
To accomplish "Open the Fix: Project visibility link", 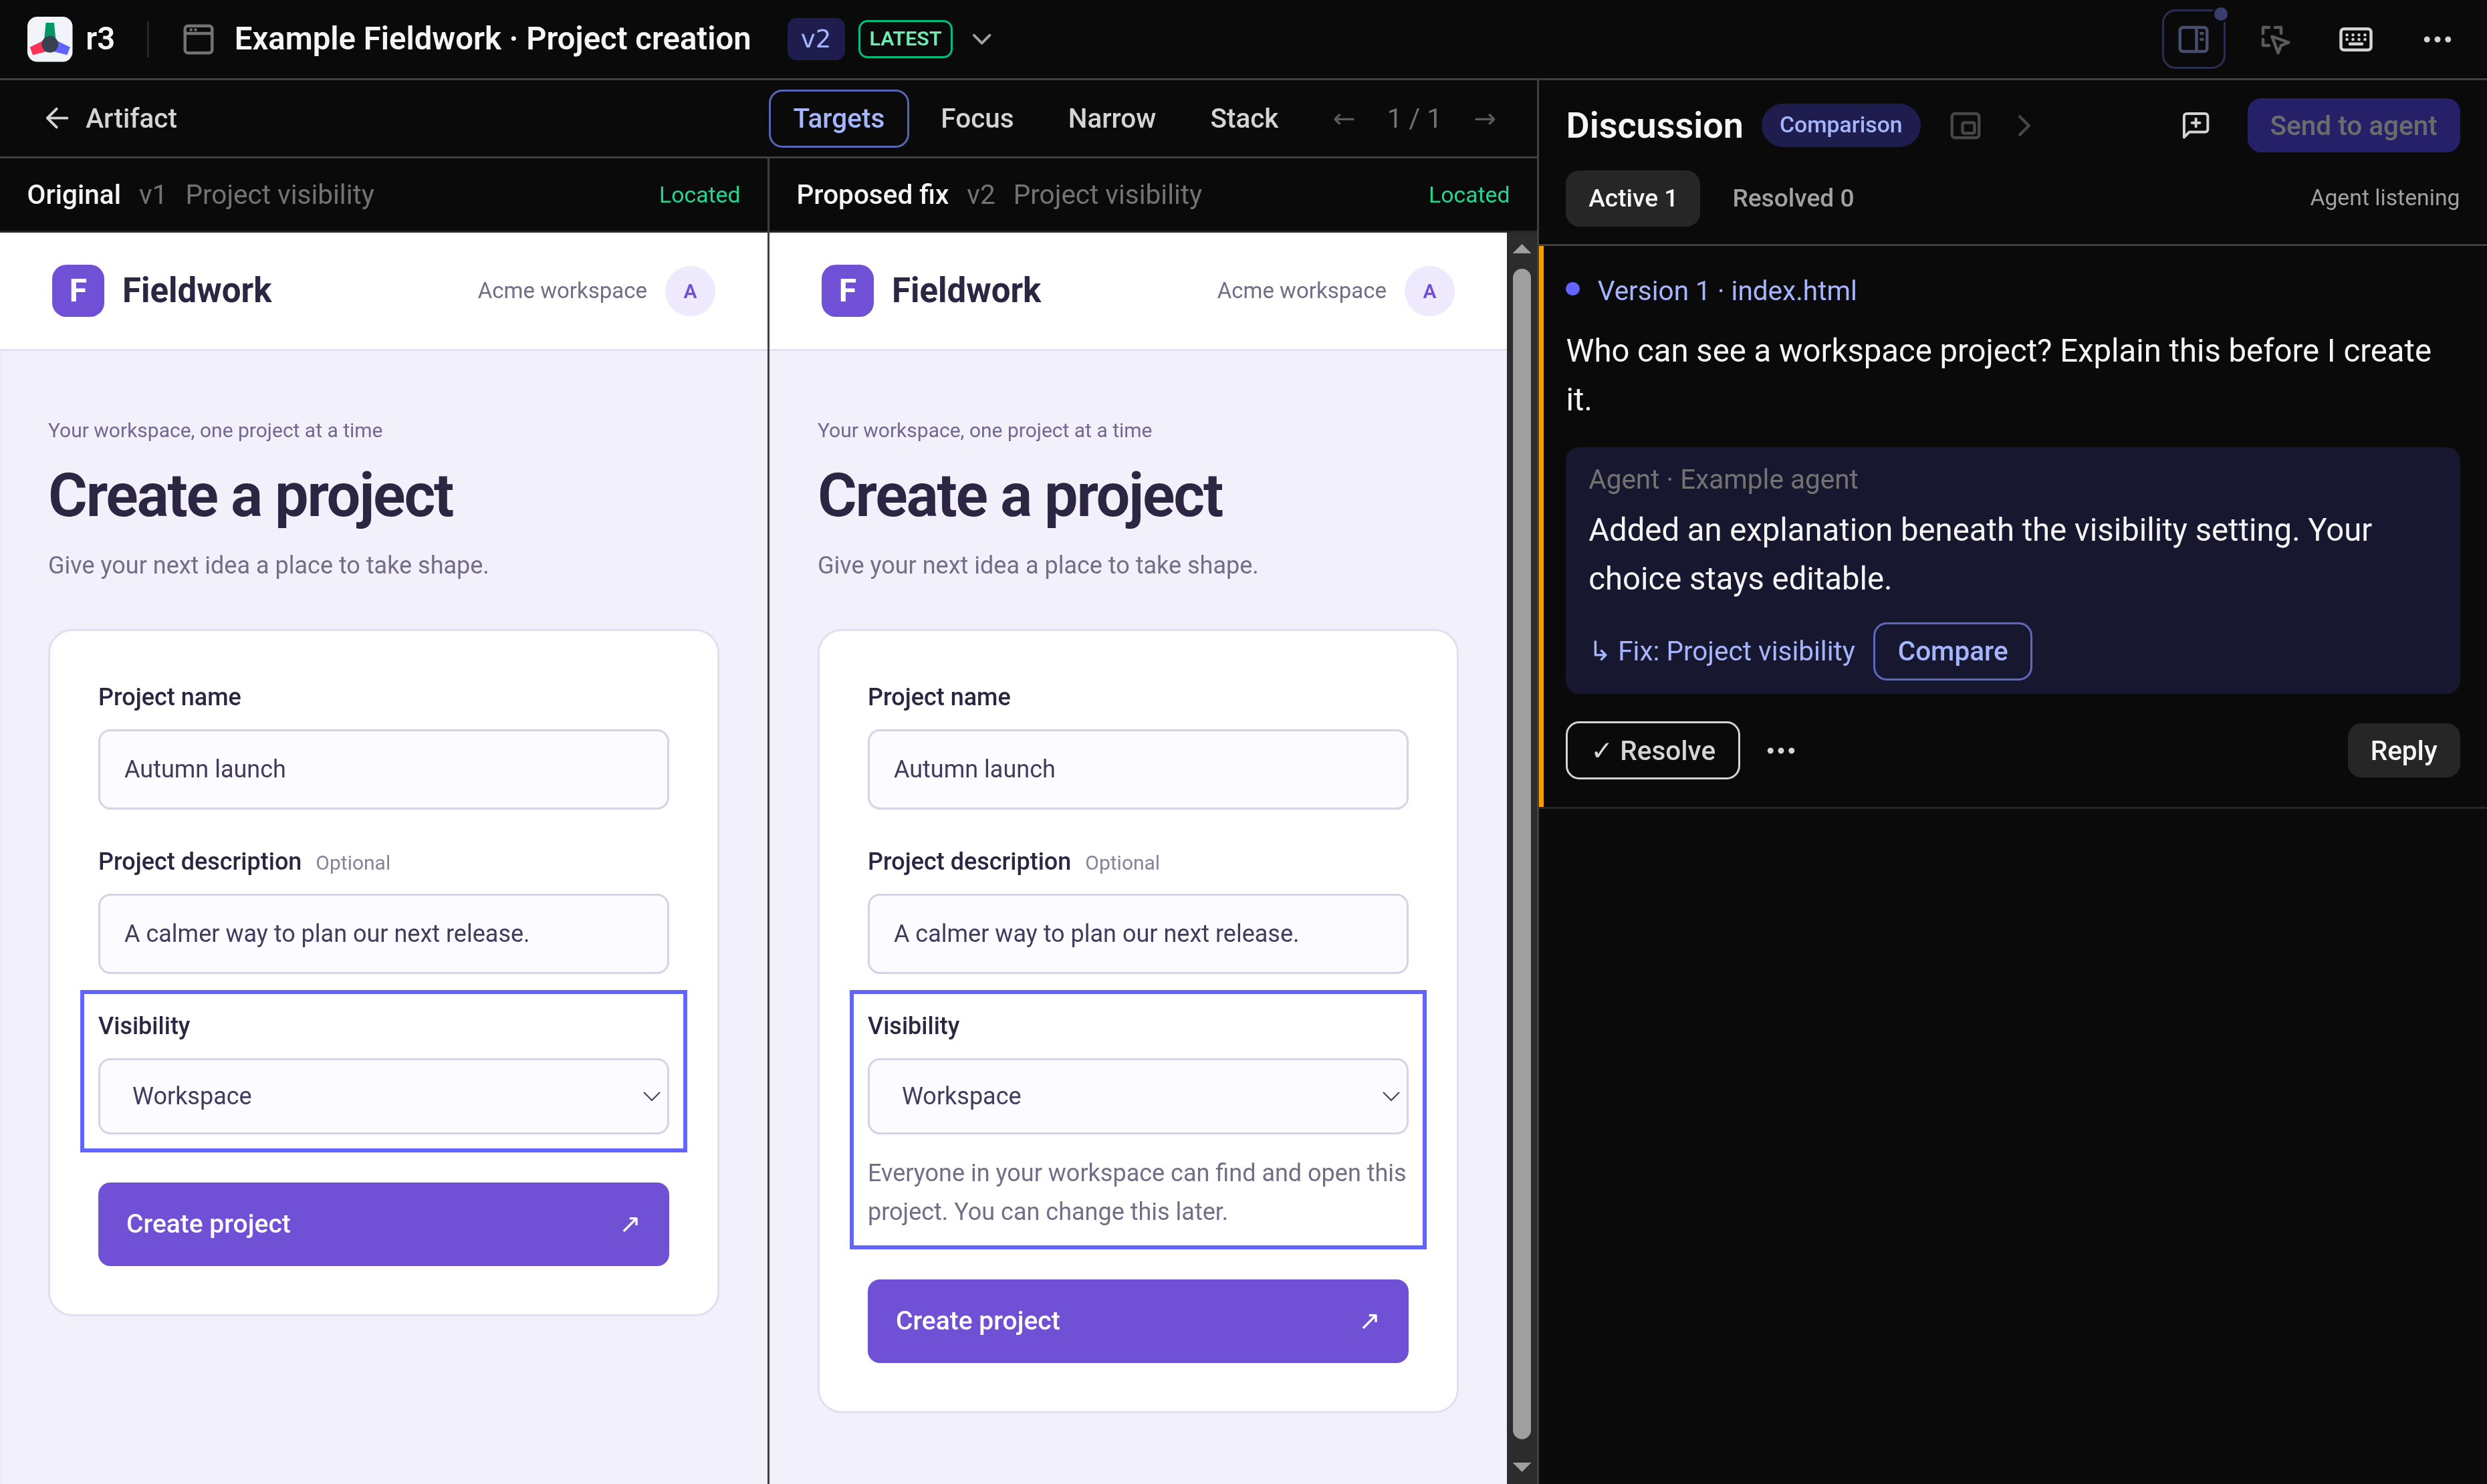I will click(1722, 651).
